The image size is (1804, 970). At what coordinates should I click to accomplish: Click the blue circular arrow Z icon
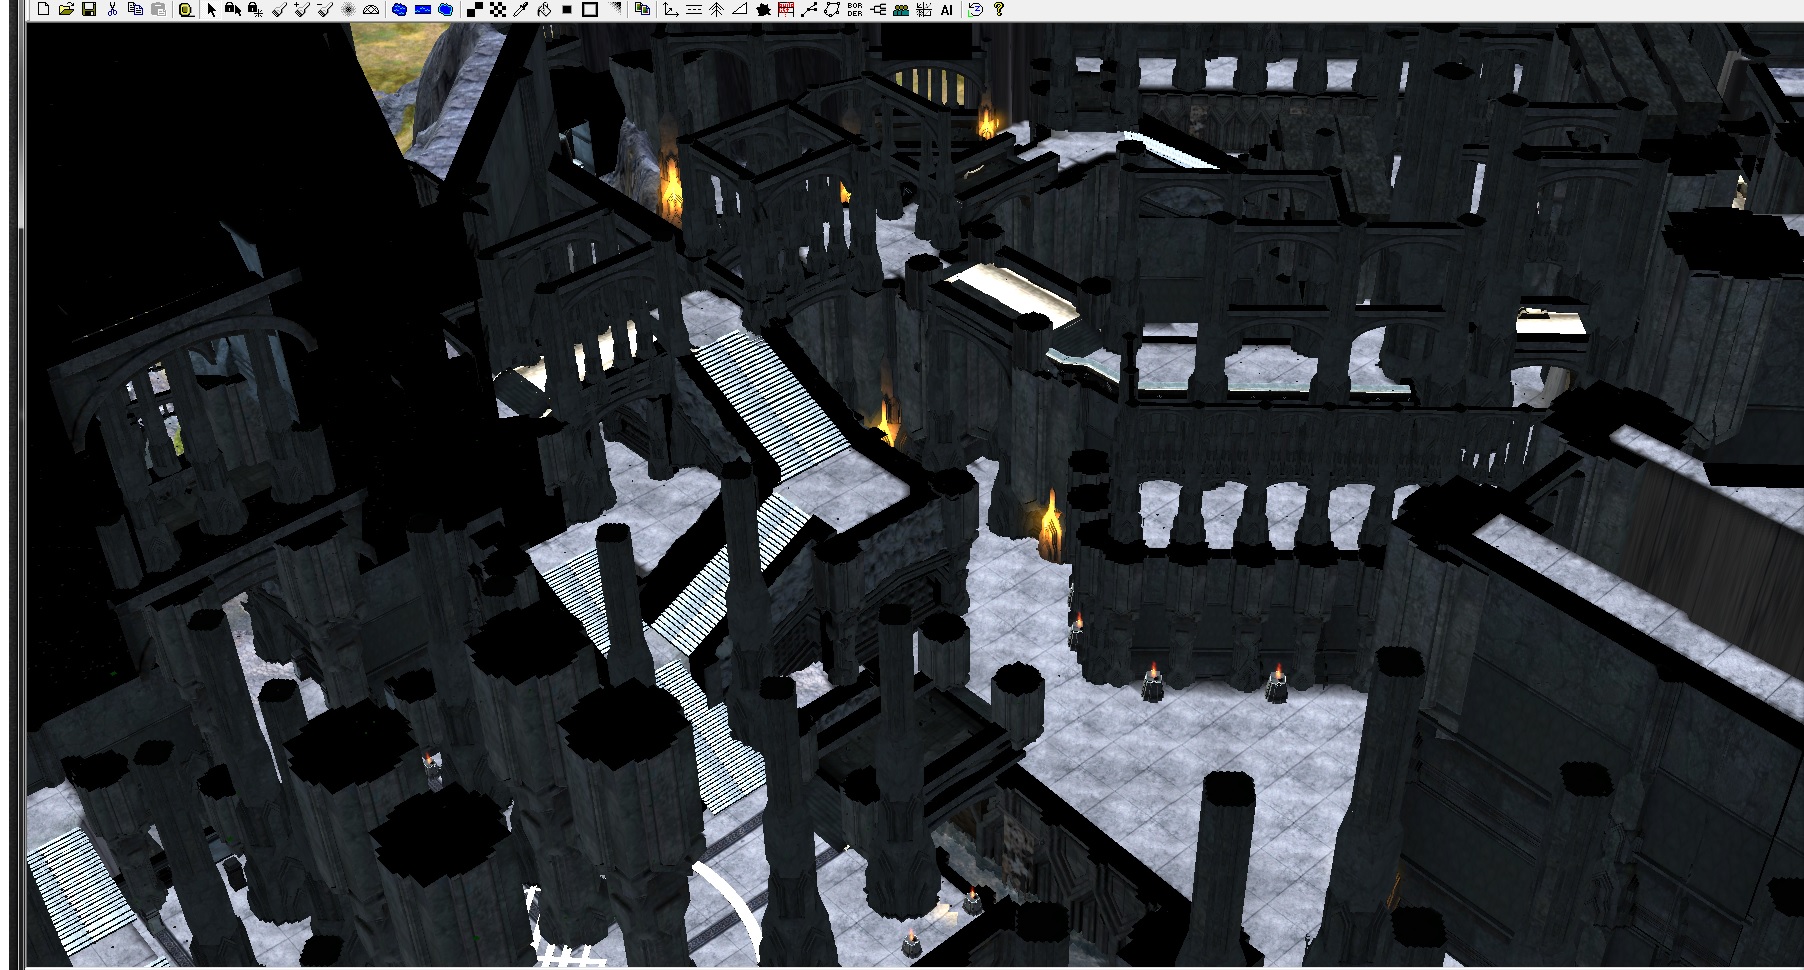coord(975,9)
